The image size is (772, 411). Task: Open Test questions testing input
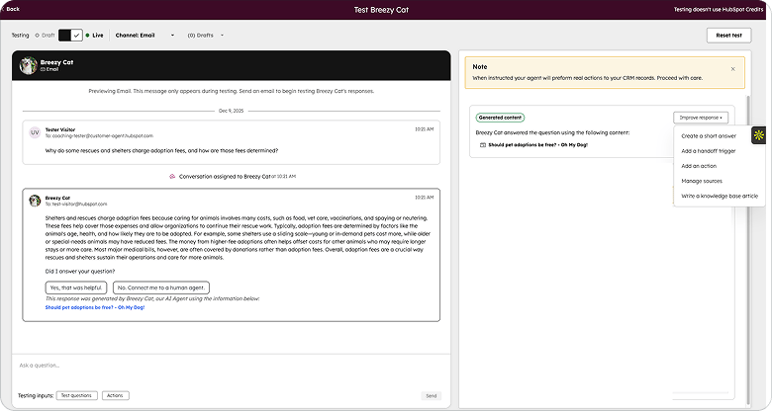77,395
